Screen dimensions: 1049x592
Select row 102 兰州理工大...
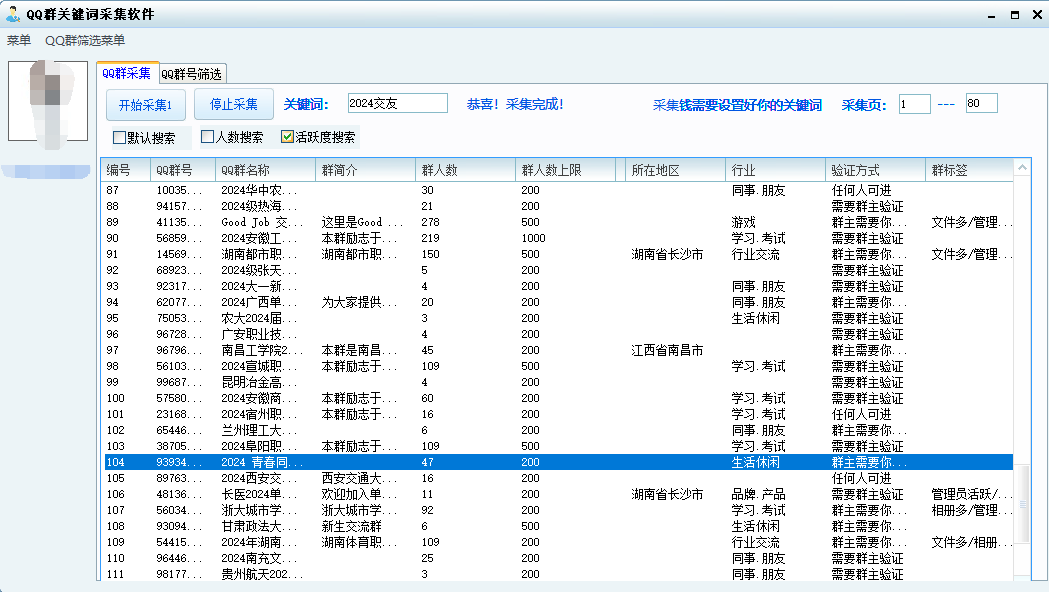pos(559,430)
